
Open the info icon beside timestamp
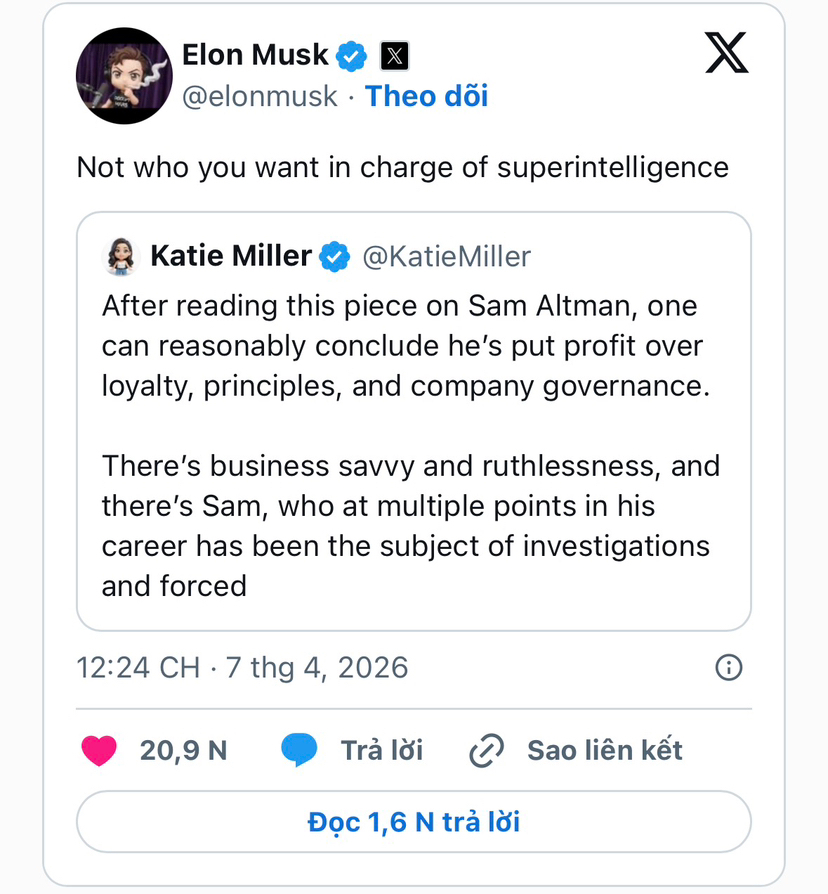pyautogui.click(x=730, y=667)
